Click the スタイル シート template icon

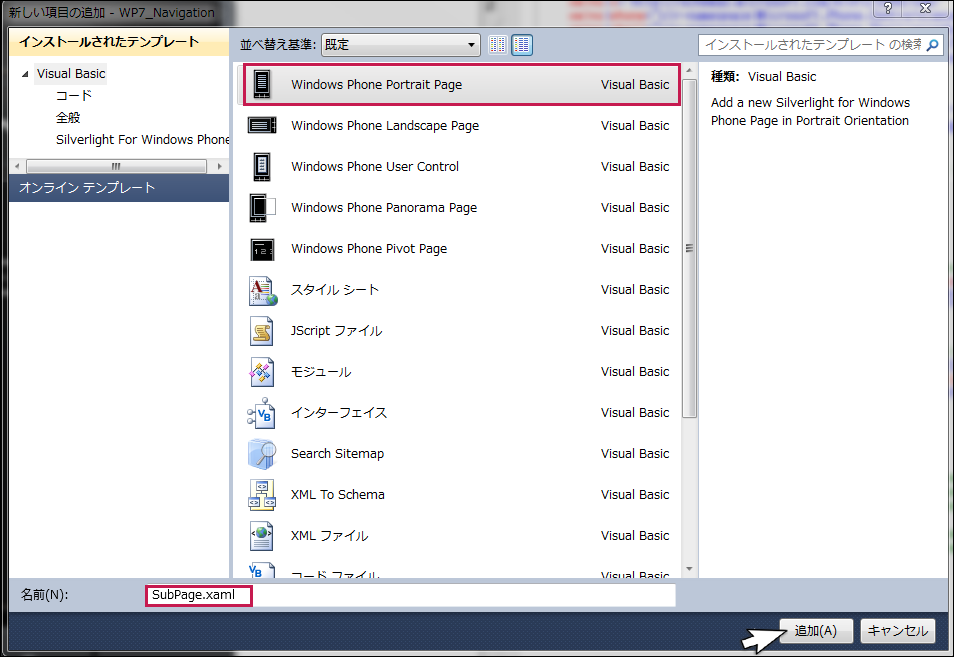[262, 290]
